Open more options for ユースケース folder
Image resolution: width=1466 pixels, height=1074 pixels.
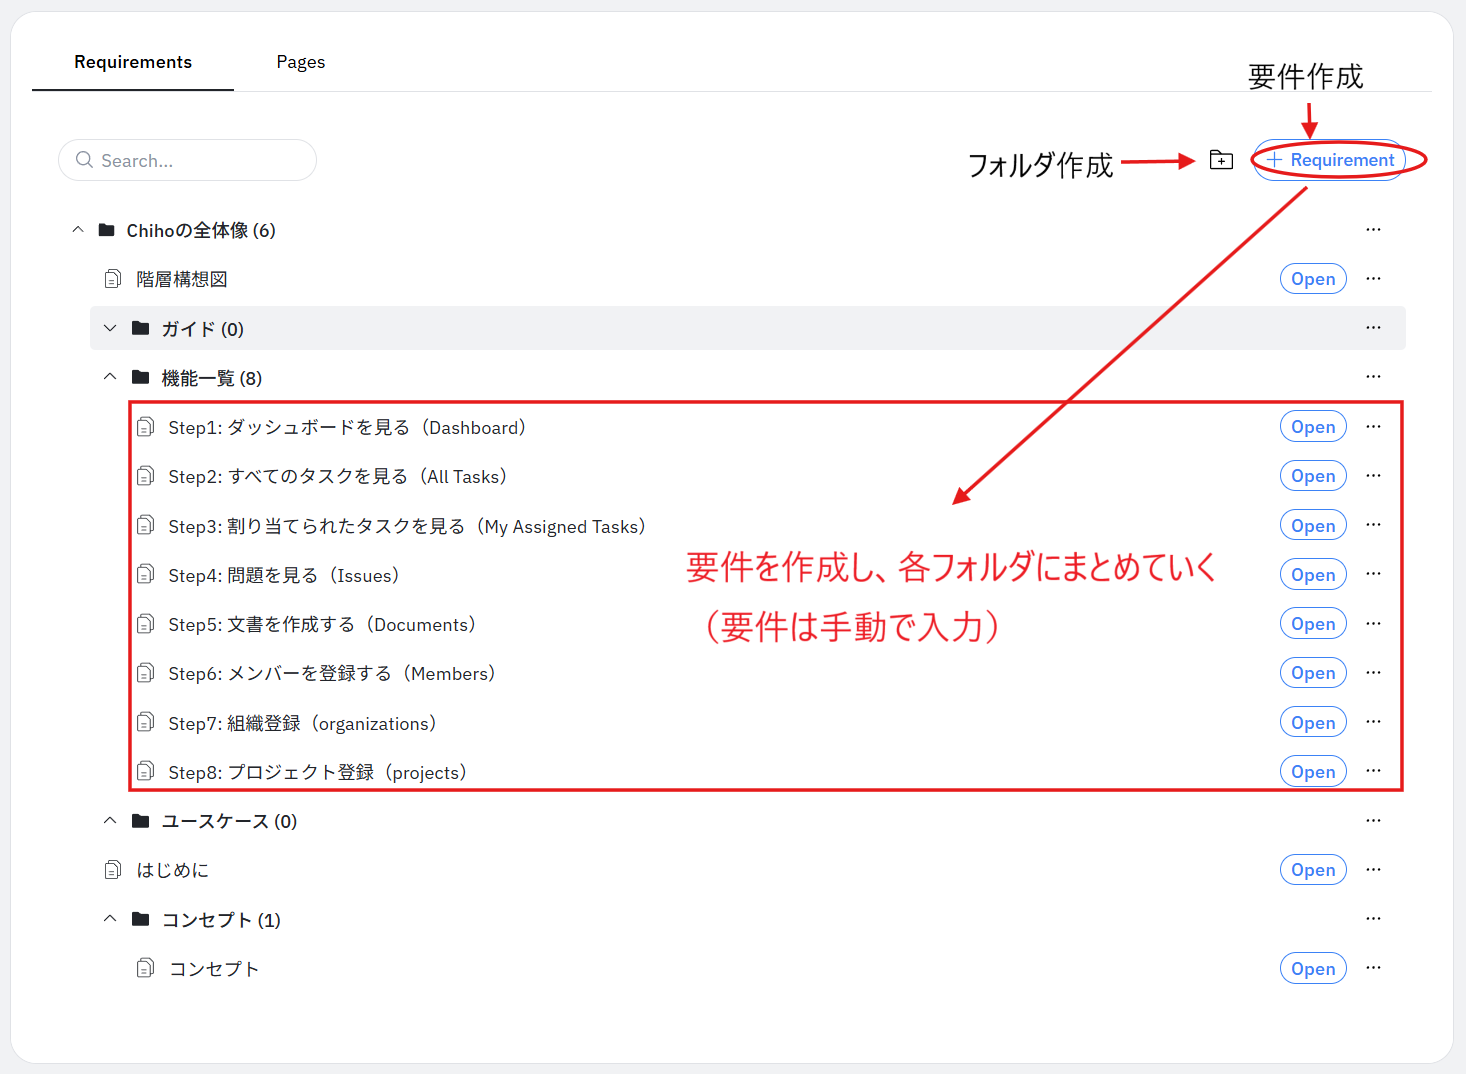[1373, 821]
